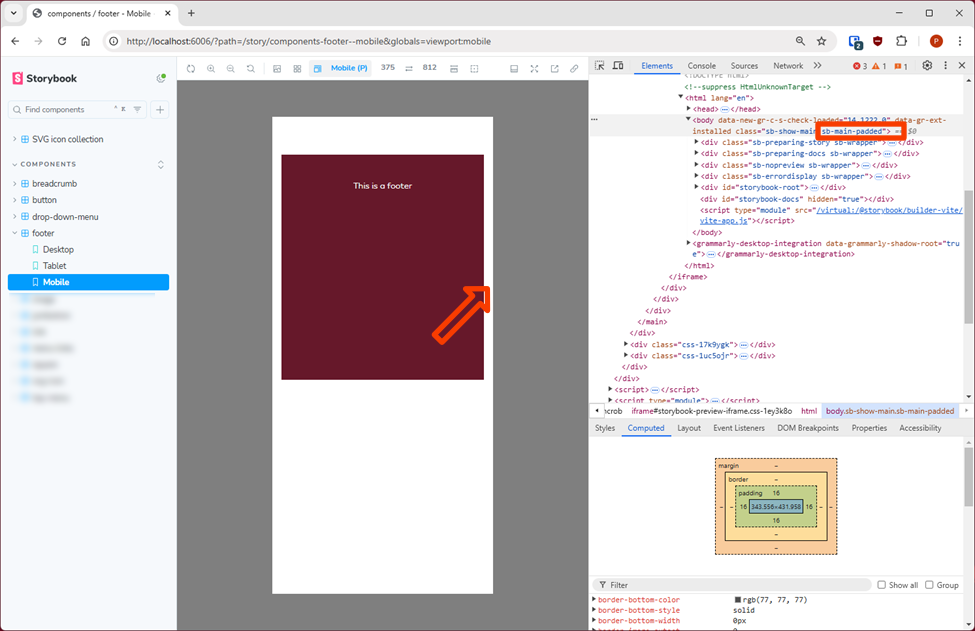975x631 pixels.
Task: Expand all components with the chevron toggle
Action: click(160, 165)
